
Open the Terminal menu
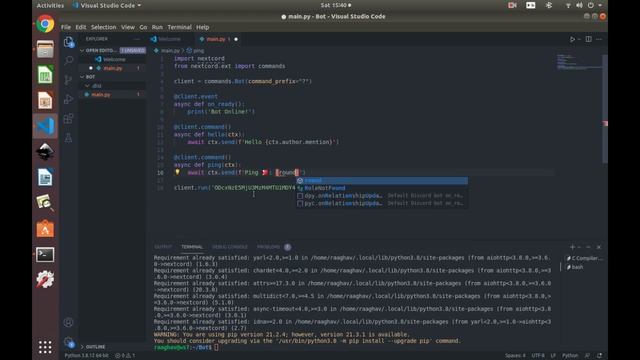click(179, 27)
